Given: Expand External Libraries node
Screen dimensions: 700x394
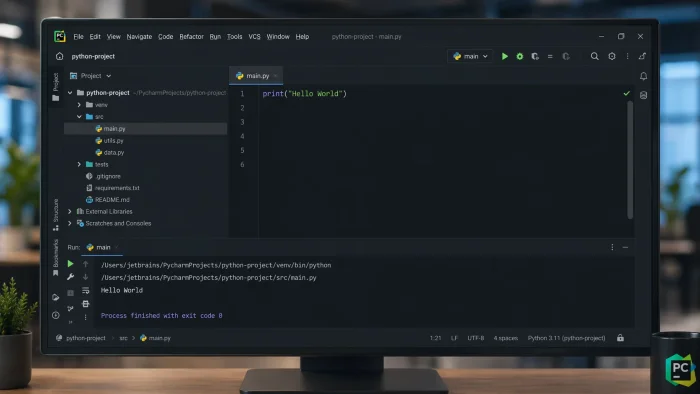Looking at the screenshot, I should pos(70,212).
